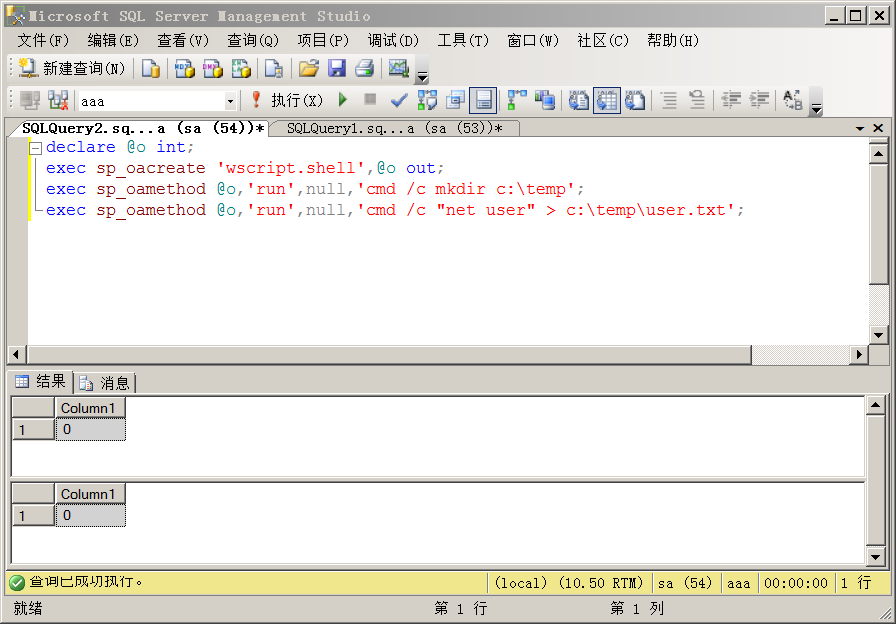The image size is (896, 624).
Task: Click the results pane scrollbar down arrow
Action: coord(876,557)
